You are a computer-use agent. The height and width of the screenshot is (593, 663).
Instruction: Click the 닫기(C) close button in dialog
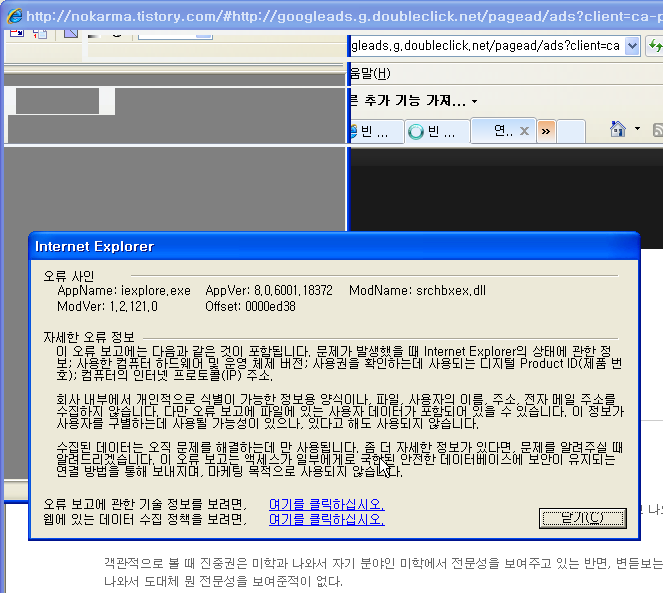(583, 518)
